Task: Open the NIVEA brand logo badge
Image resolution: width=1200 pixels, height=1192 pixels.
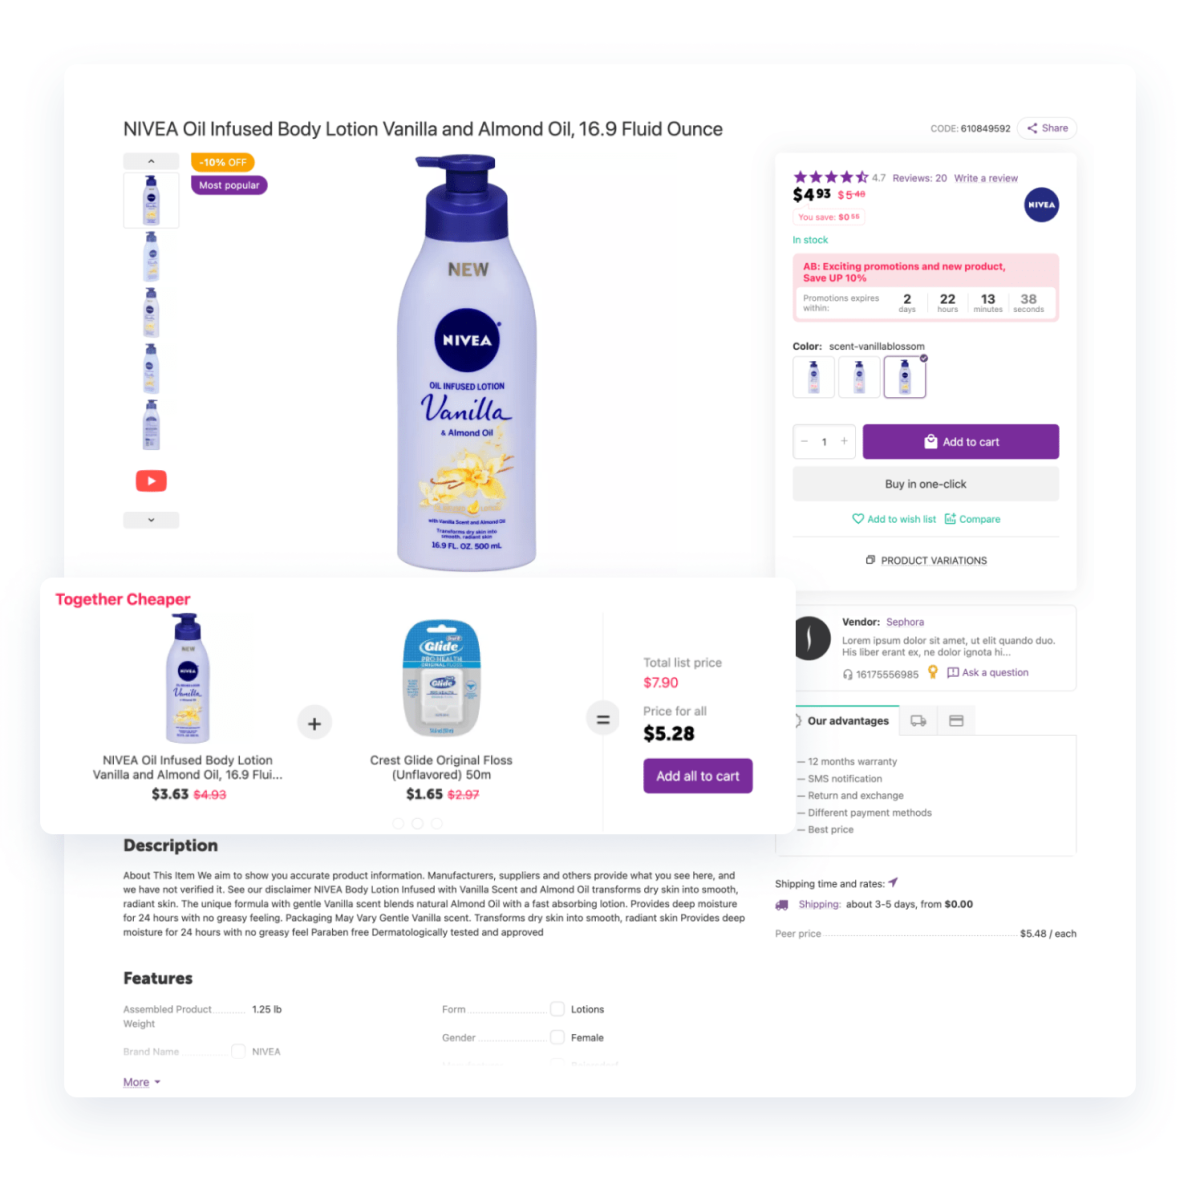Action: point(1041,205)
